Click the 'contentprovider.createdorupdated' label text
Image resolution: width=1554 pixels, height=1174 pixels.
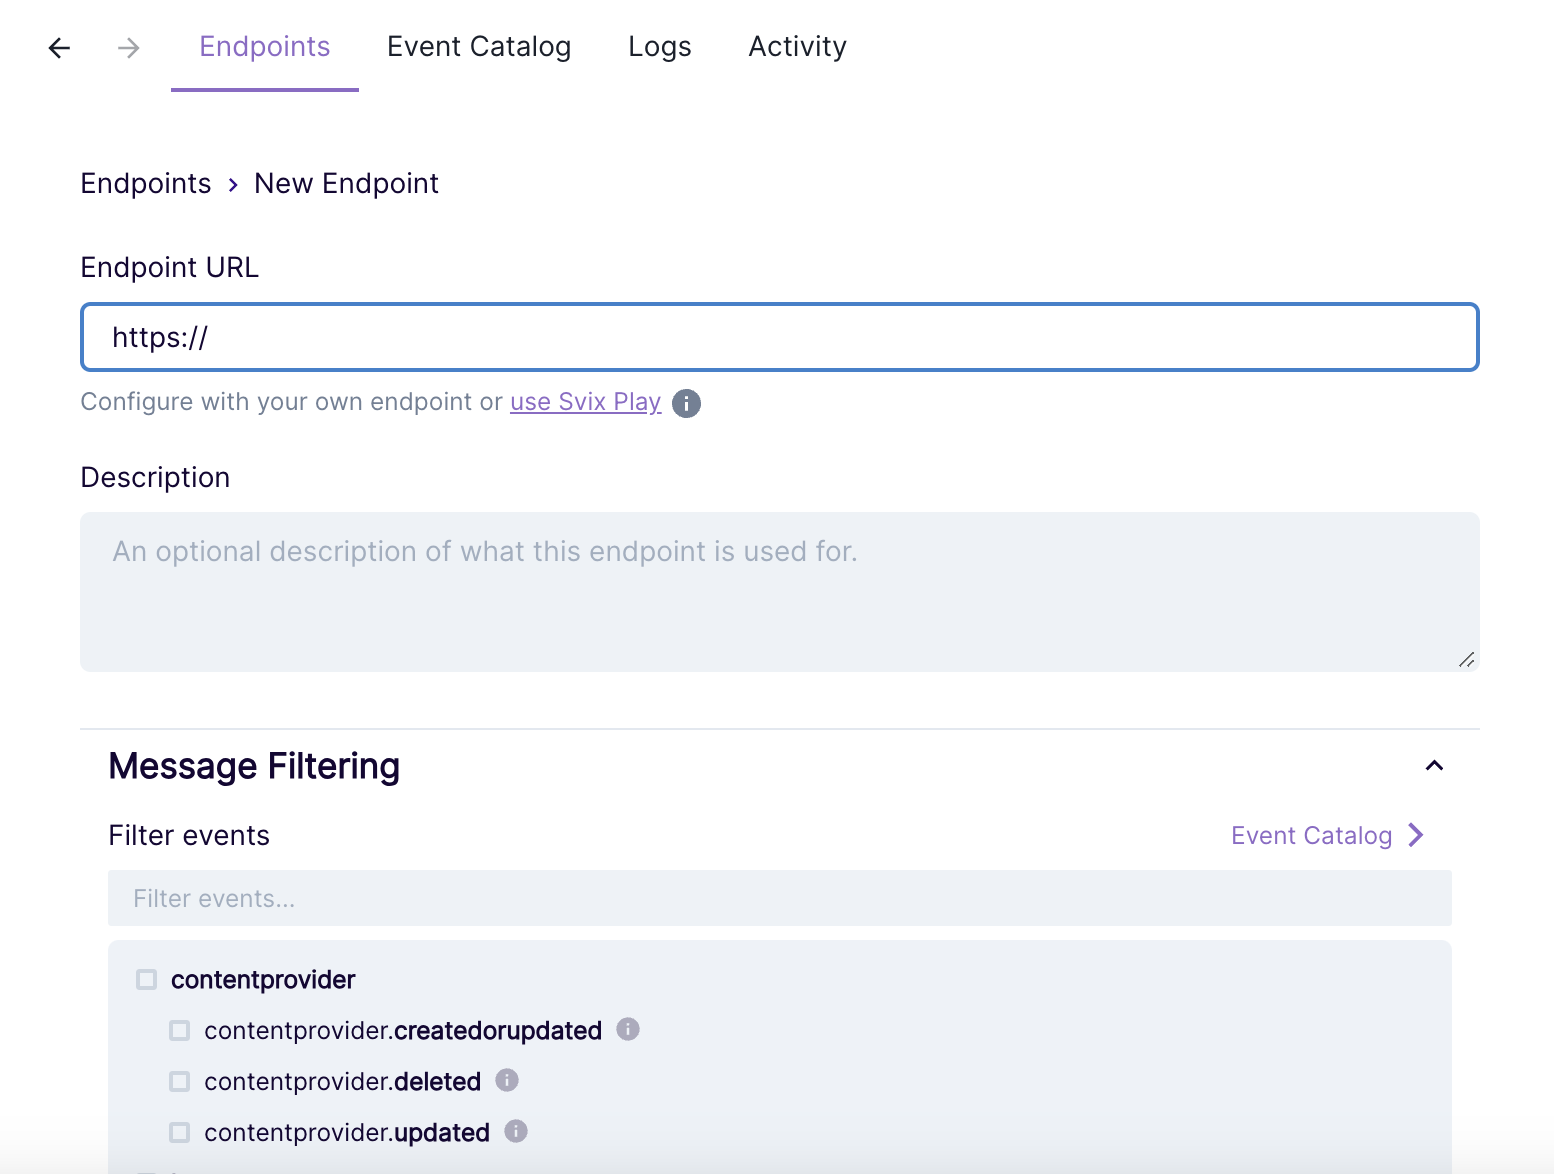coord(403,1031)
